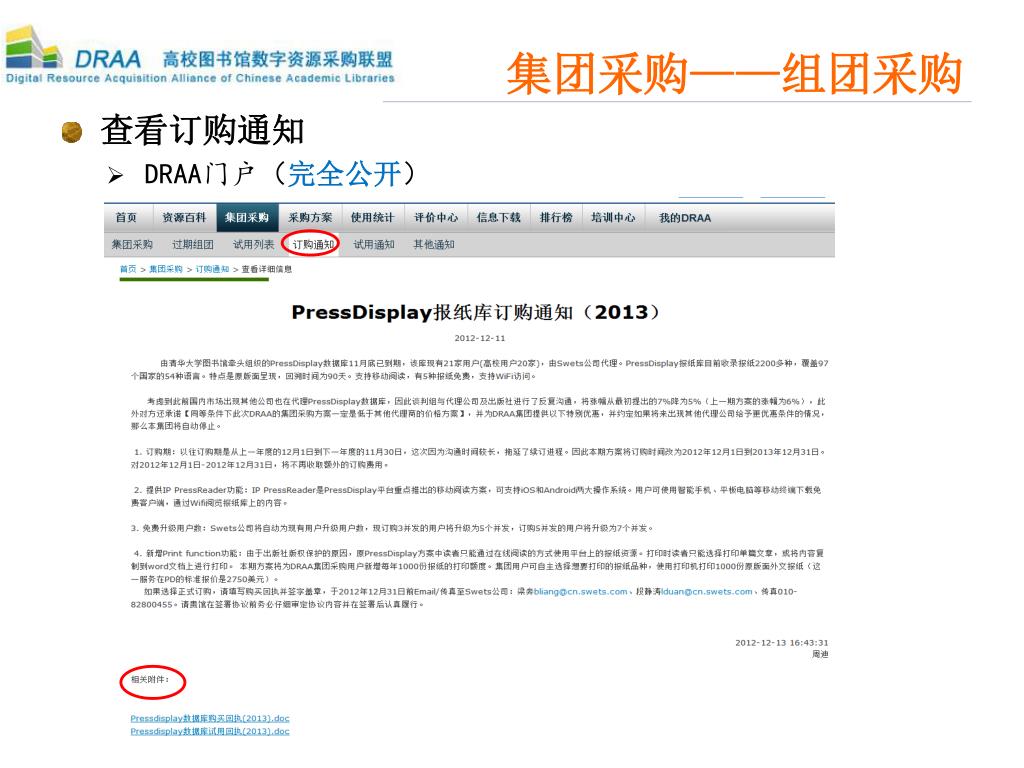
Task: Download Pressdisplay数据库试用回执(2013).doc attachment
Action: point(210,731)
